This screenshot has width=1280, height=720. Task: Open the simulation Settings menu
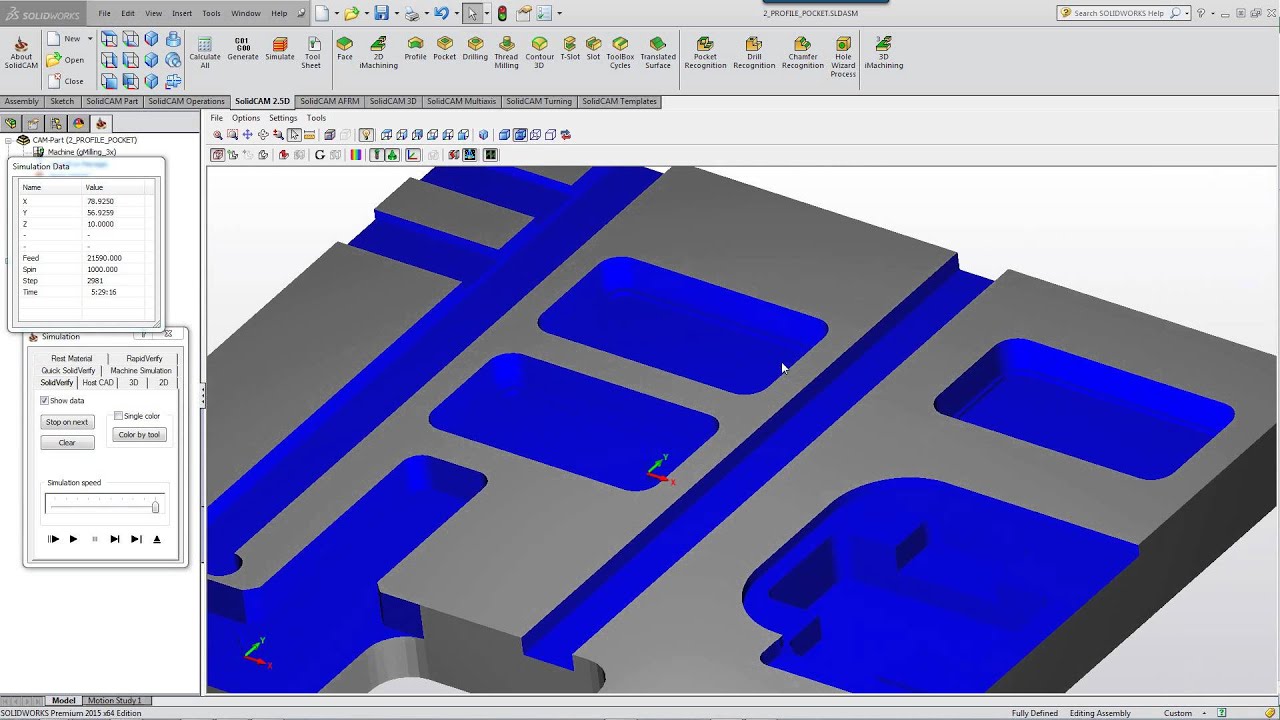point(283,118)
